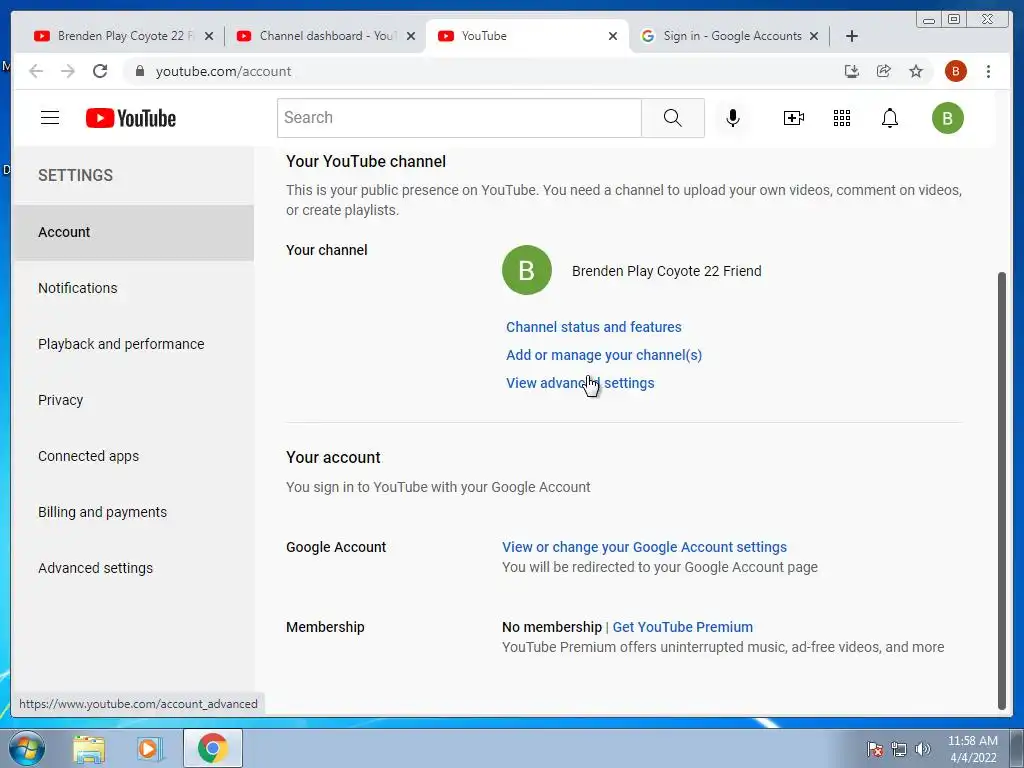1024x768 pixels.
Task: Open Playback and performance settings
Action: click(x=133, y=344)
